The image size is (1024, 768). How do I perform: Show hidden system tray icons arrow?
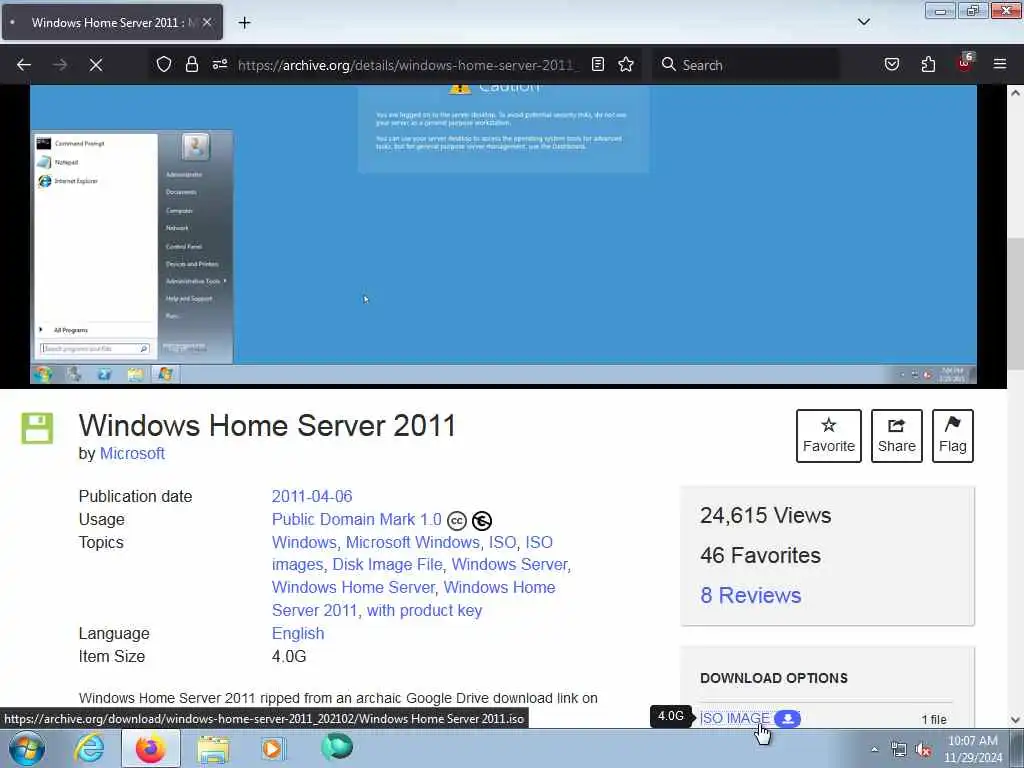(874, 749)
